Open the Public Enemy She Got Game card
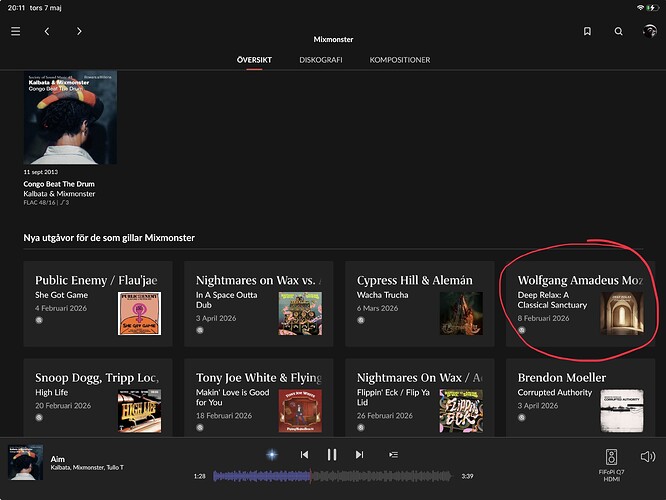Screen dimensions: 666x500 (x=98, y=304)
